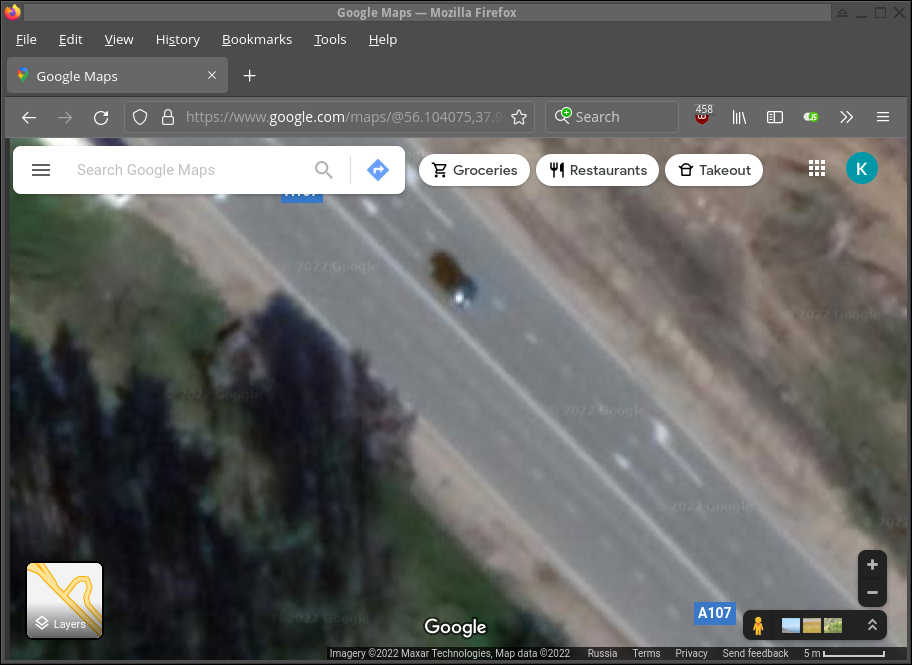This screenshot has height=665, width=912.
Task: Open the File menu
Action: pyautogui.click(x=26, y=40)
